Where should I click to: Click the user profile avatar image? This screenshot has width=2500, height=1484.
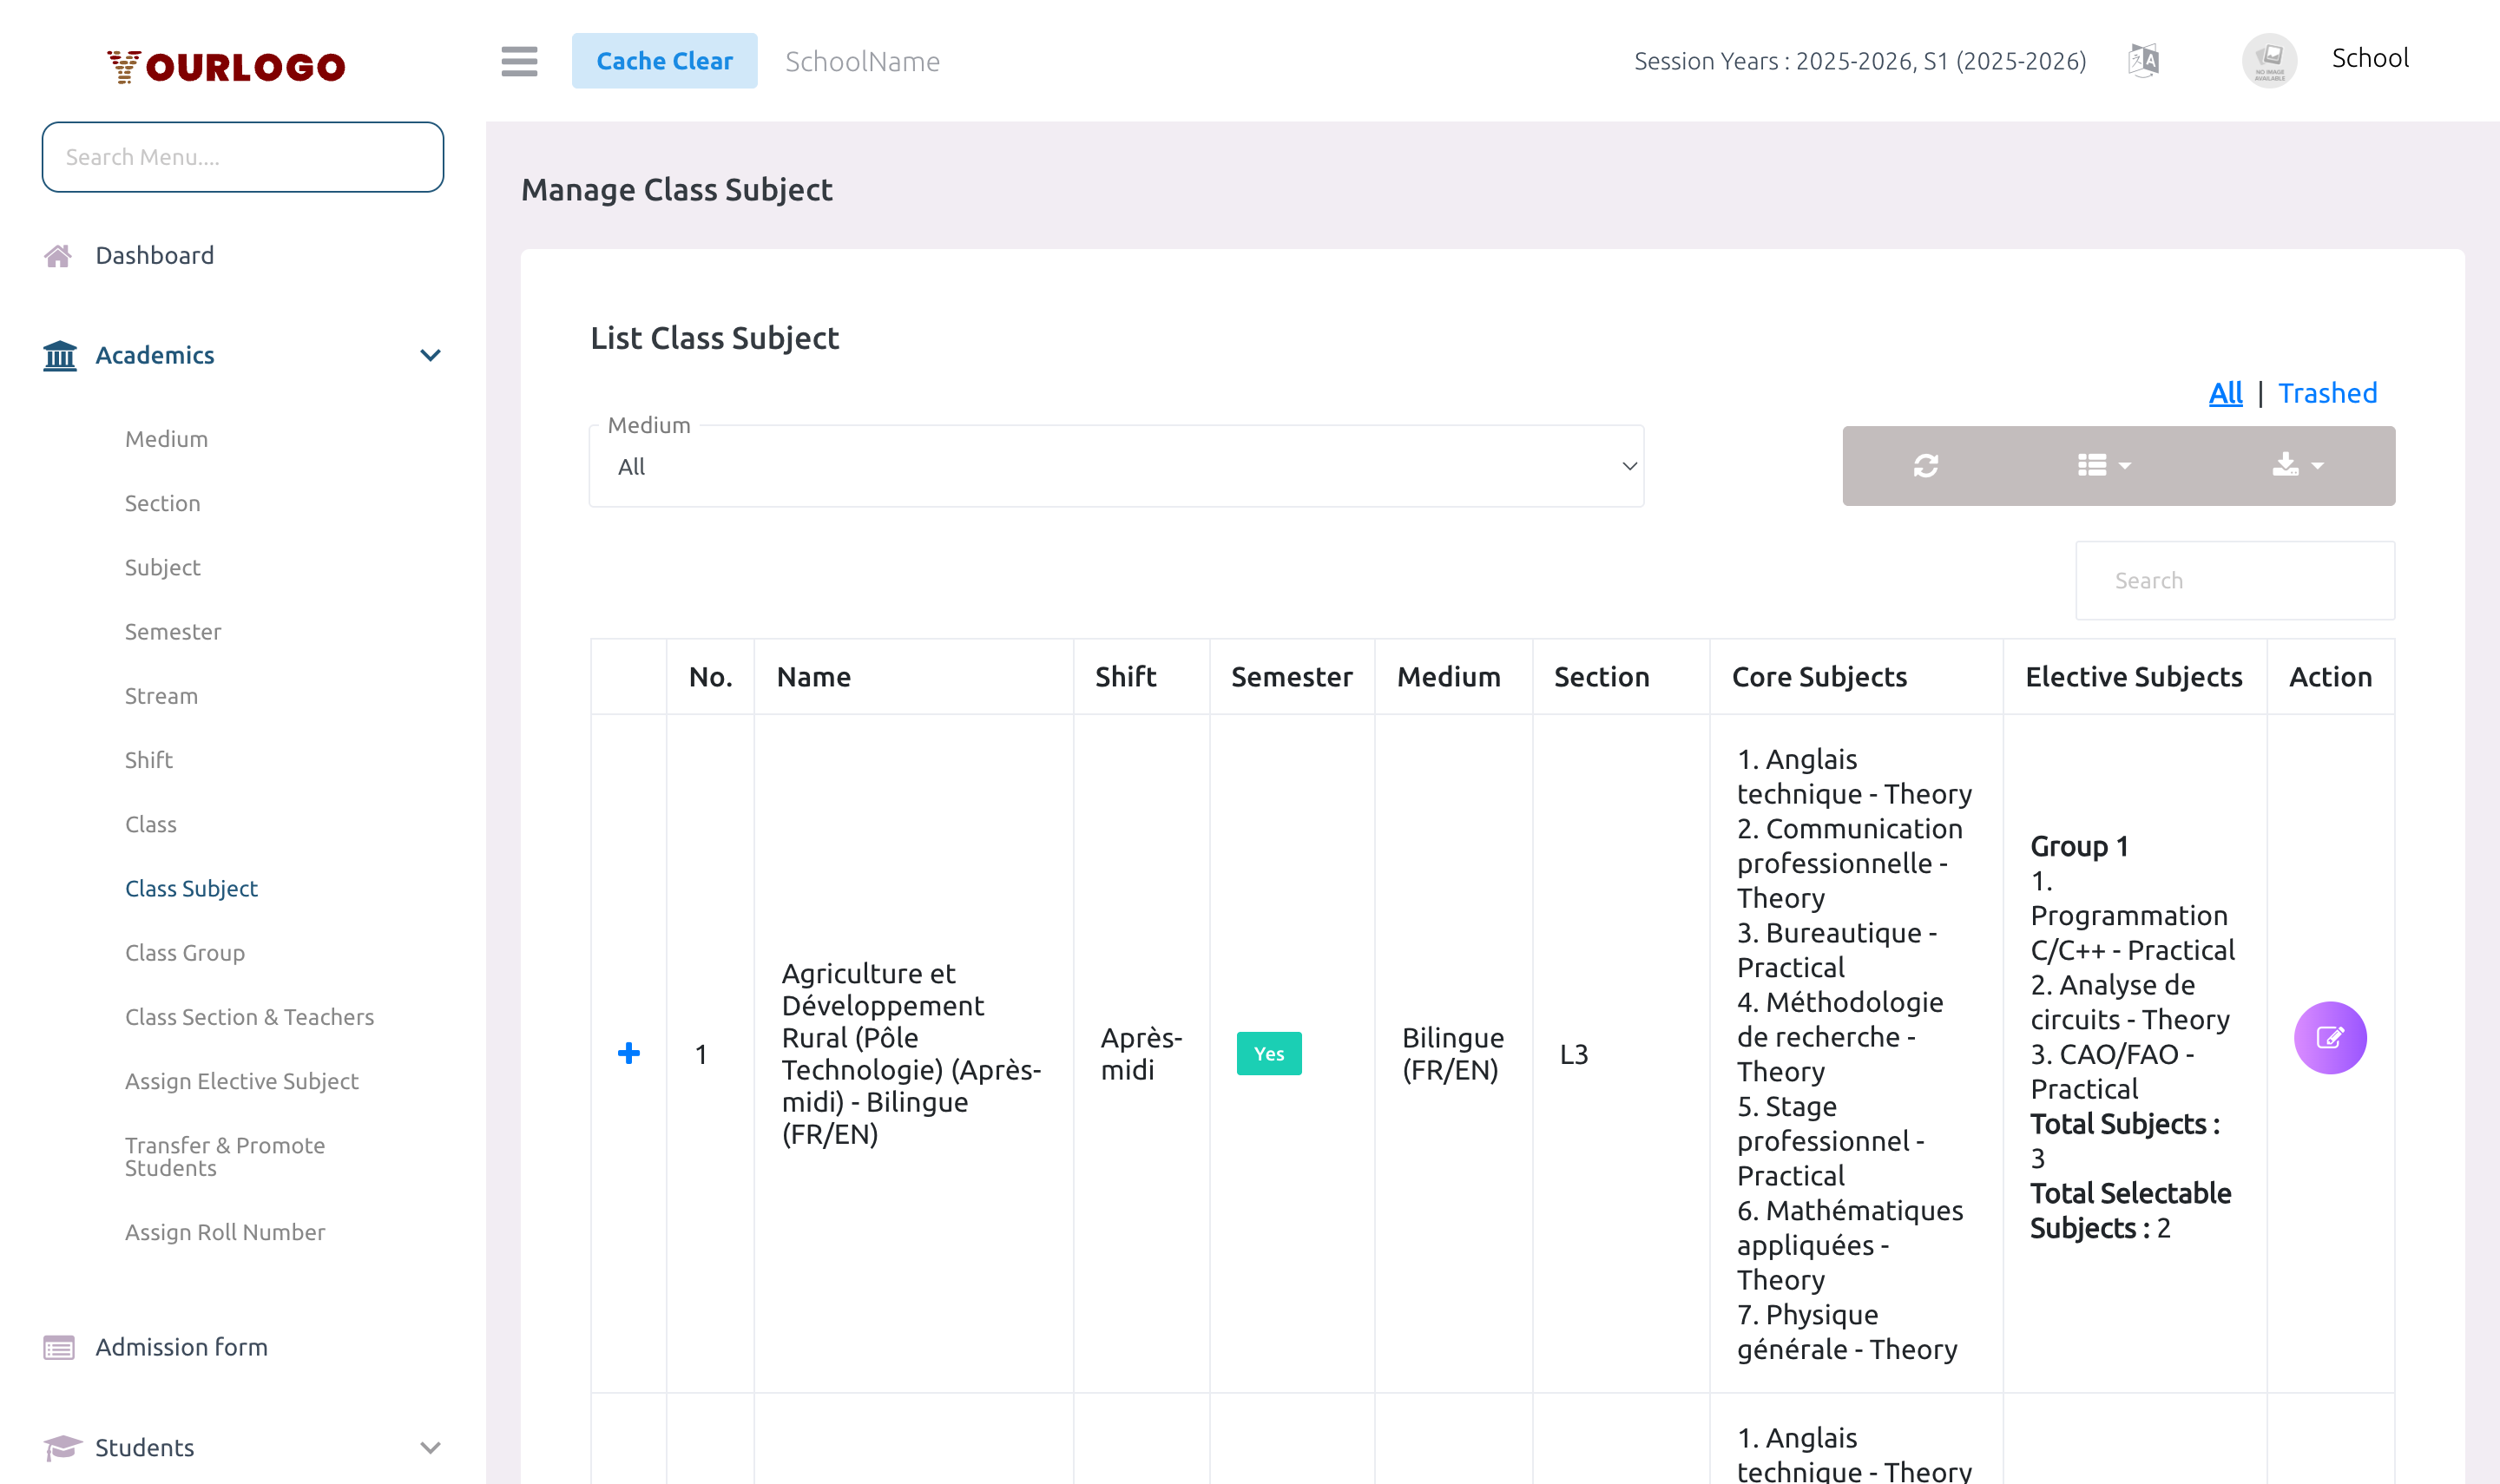2269,61
